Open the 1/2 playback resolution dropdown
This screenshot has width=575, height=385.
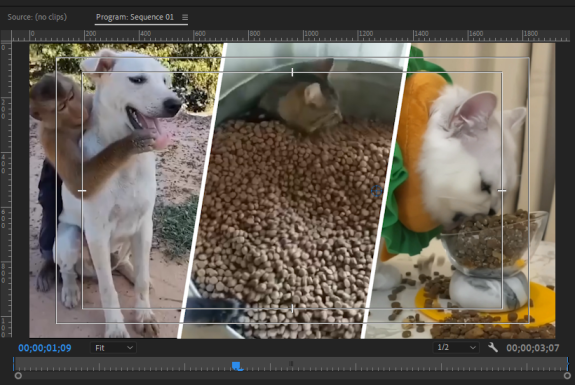pos(456,347)
